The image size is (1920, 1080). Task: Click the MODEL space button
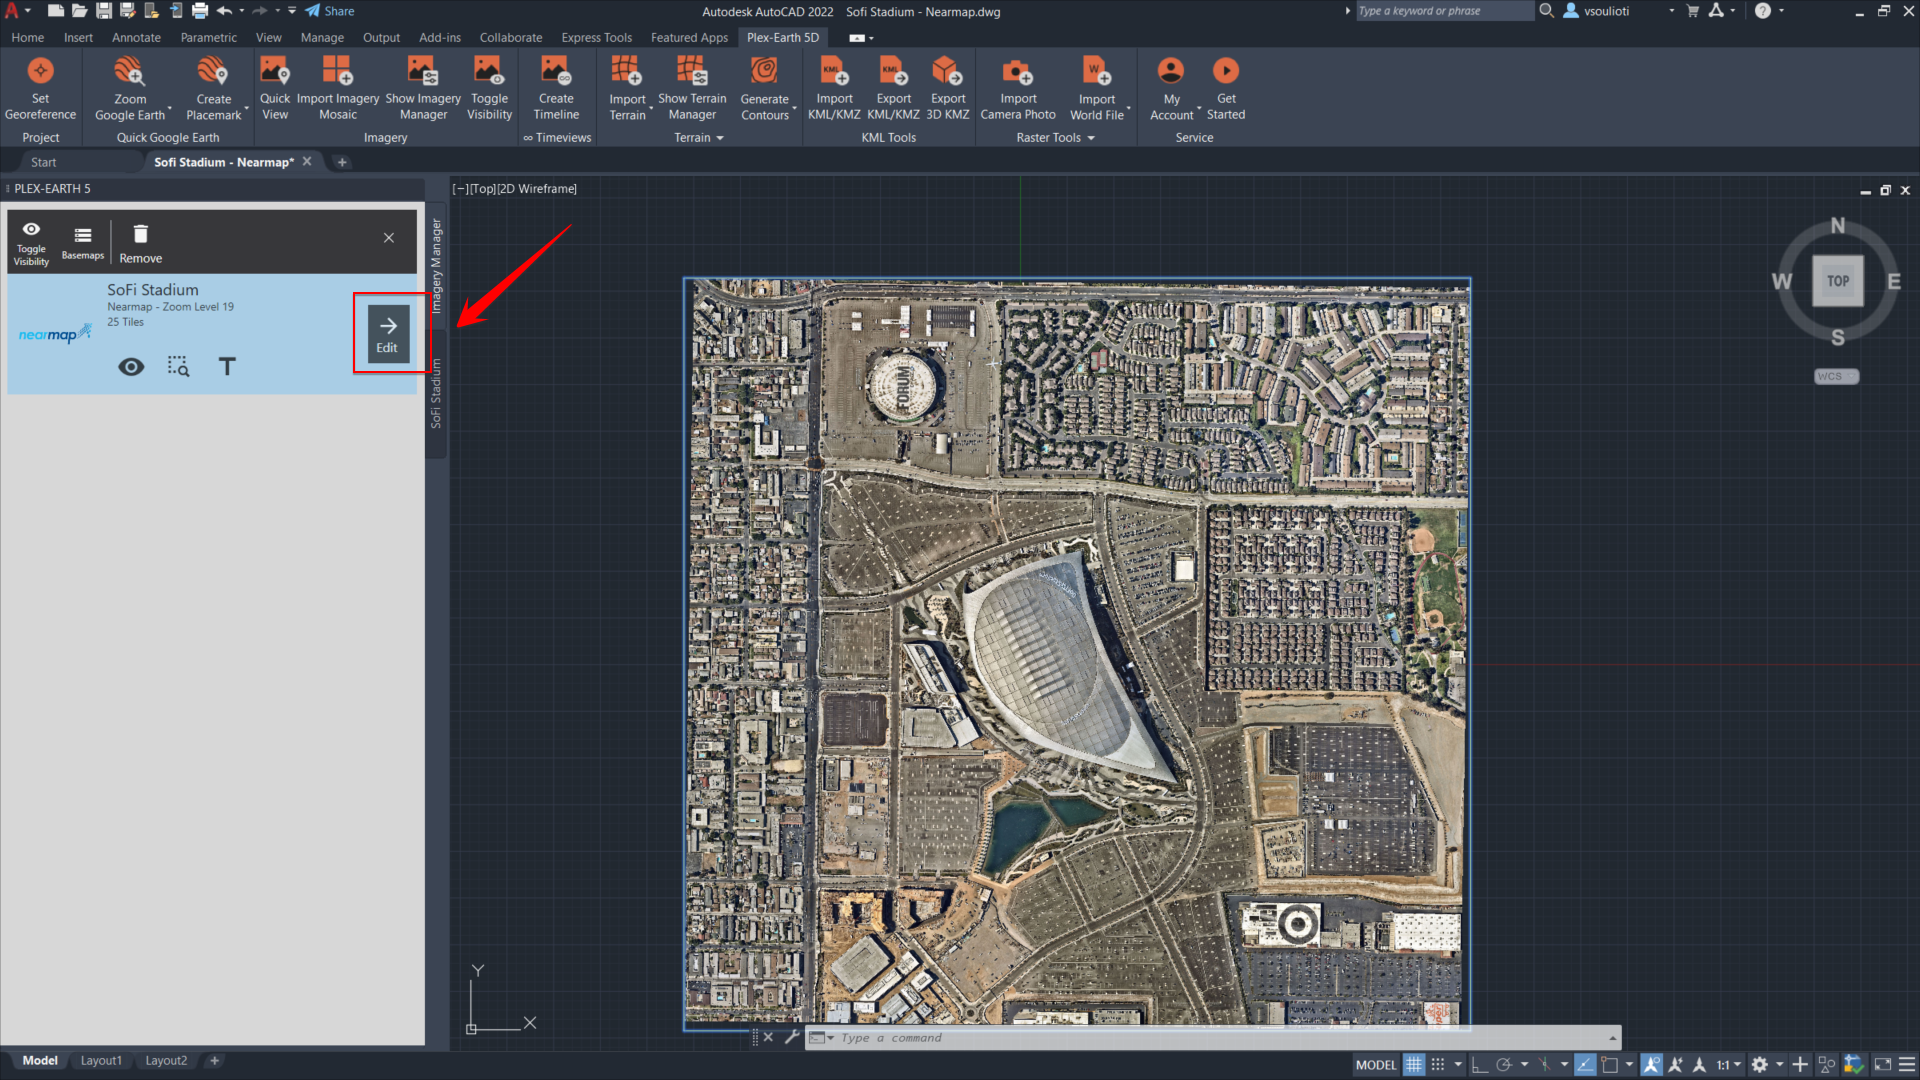(1376, 1065)
